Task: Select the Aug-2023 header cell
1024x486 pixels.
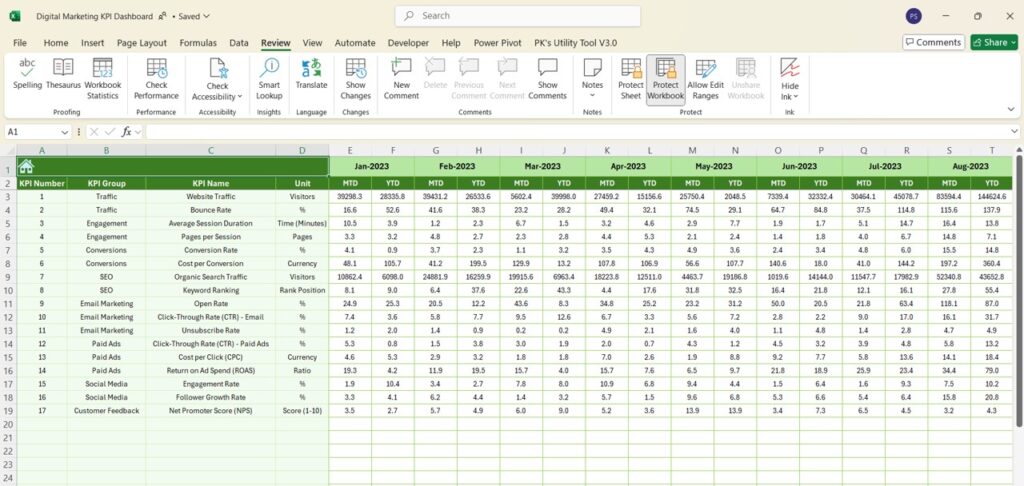Action: pos(970,167)
